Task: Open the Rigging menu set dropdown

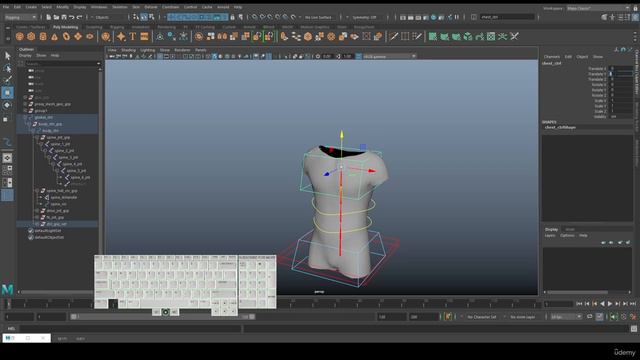Action: click(20, 17)
